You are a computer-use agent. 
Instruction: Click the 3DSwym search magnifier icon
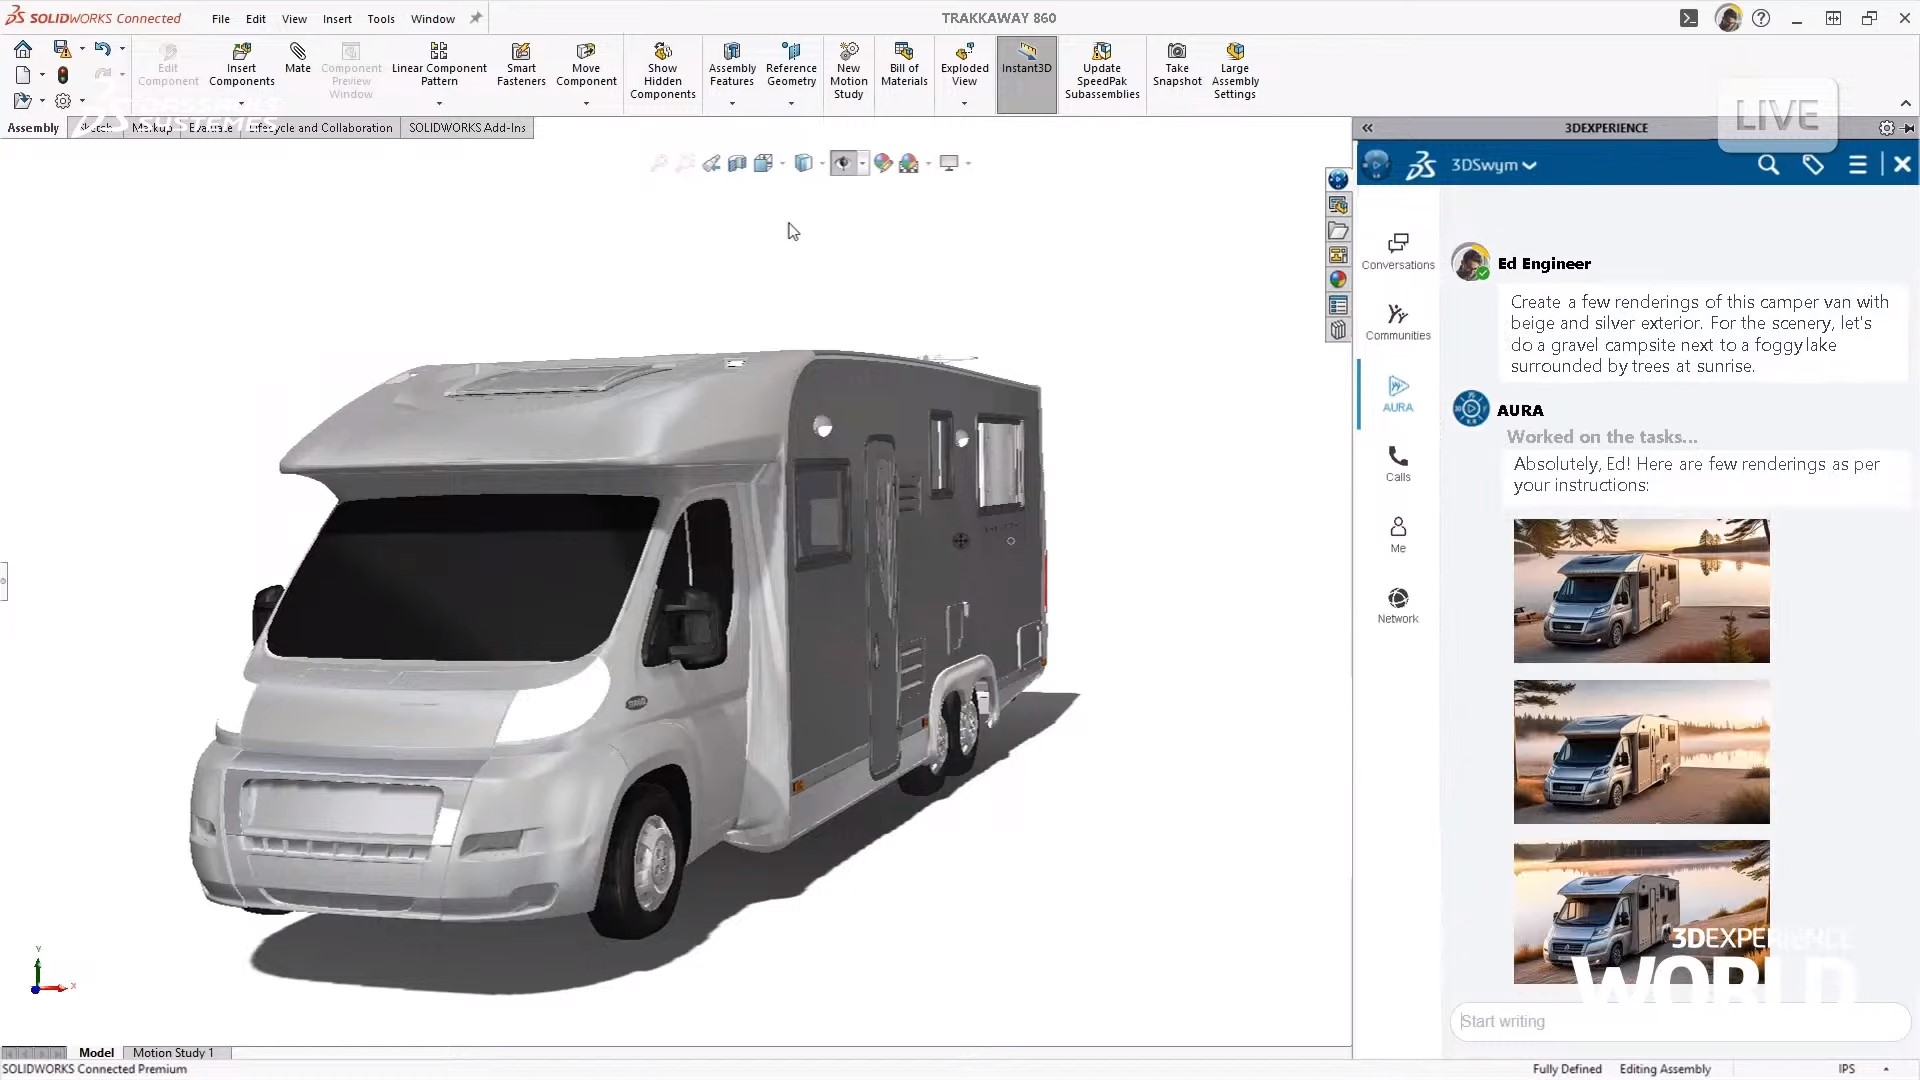point(1768,165)
